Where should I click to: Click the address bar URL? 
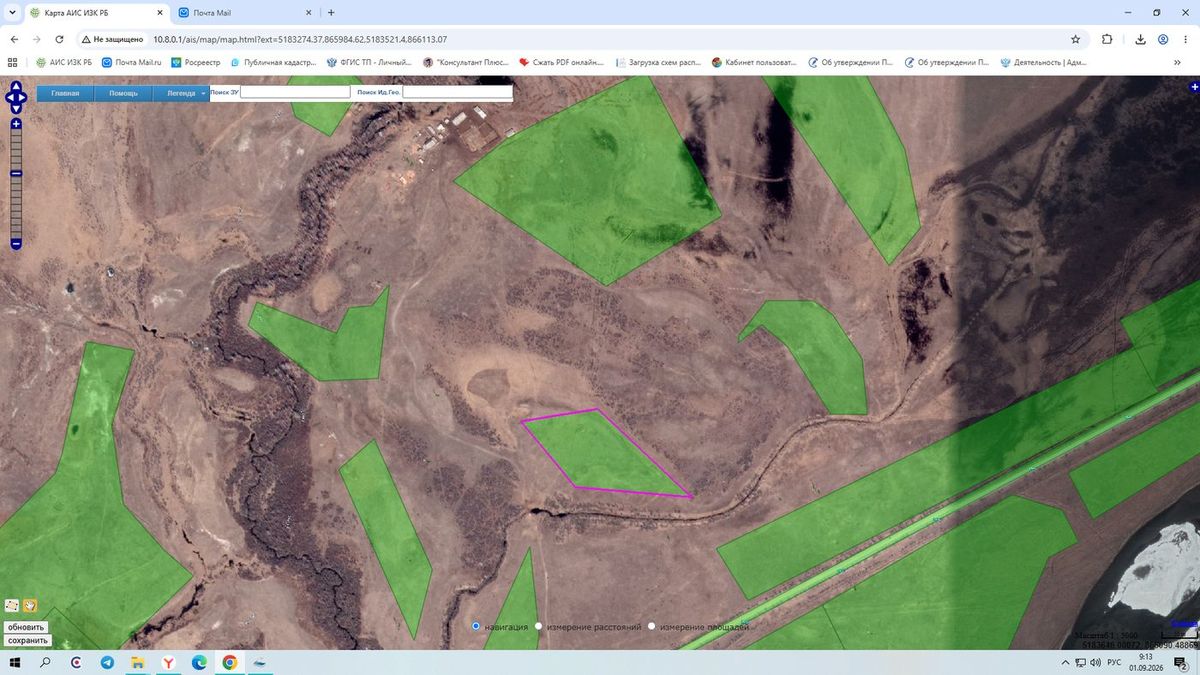coord(300,39)
